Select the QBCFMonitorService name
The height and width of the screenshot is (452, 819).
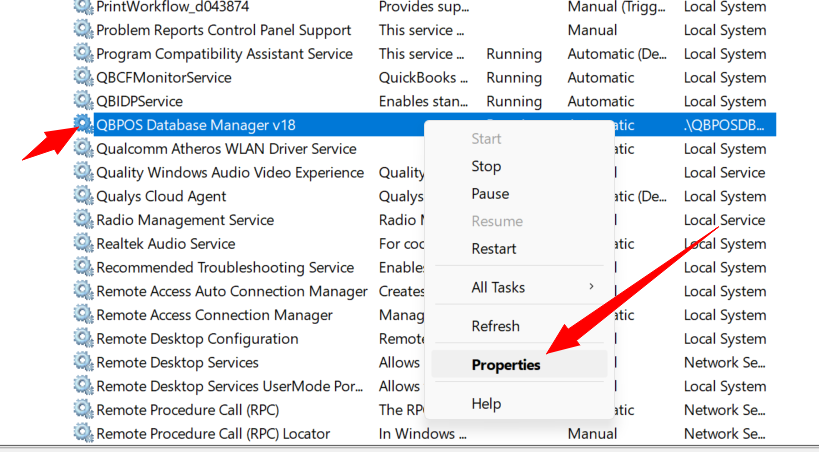[164, 78]
